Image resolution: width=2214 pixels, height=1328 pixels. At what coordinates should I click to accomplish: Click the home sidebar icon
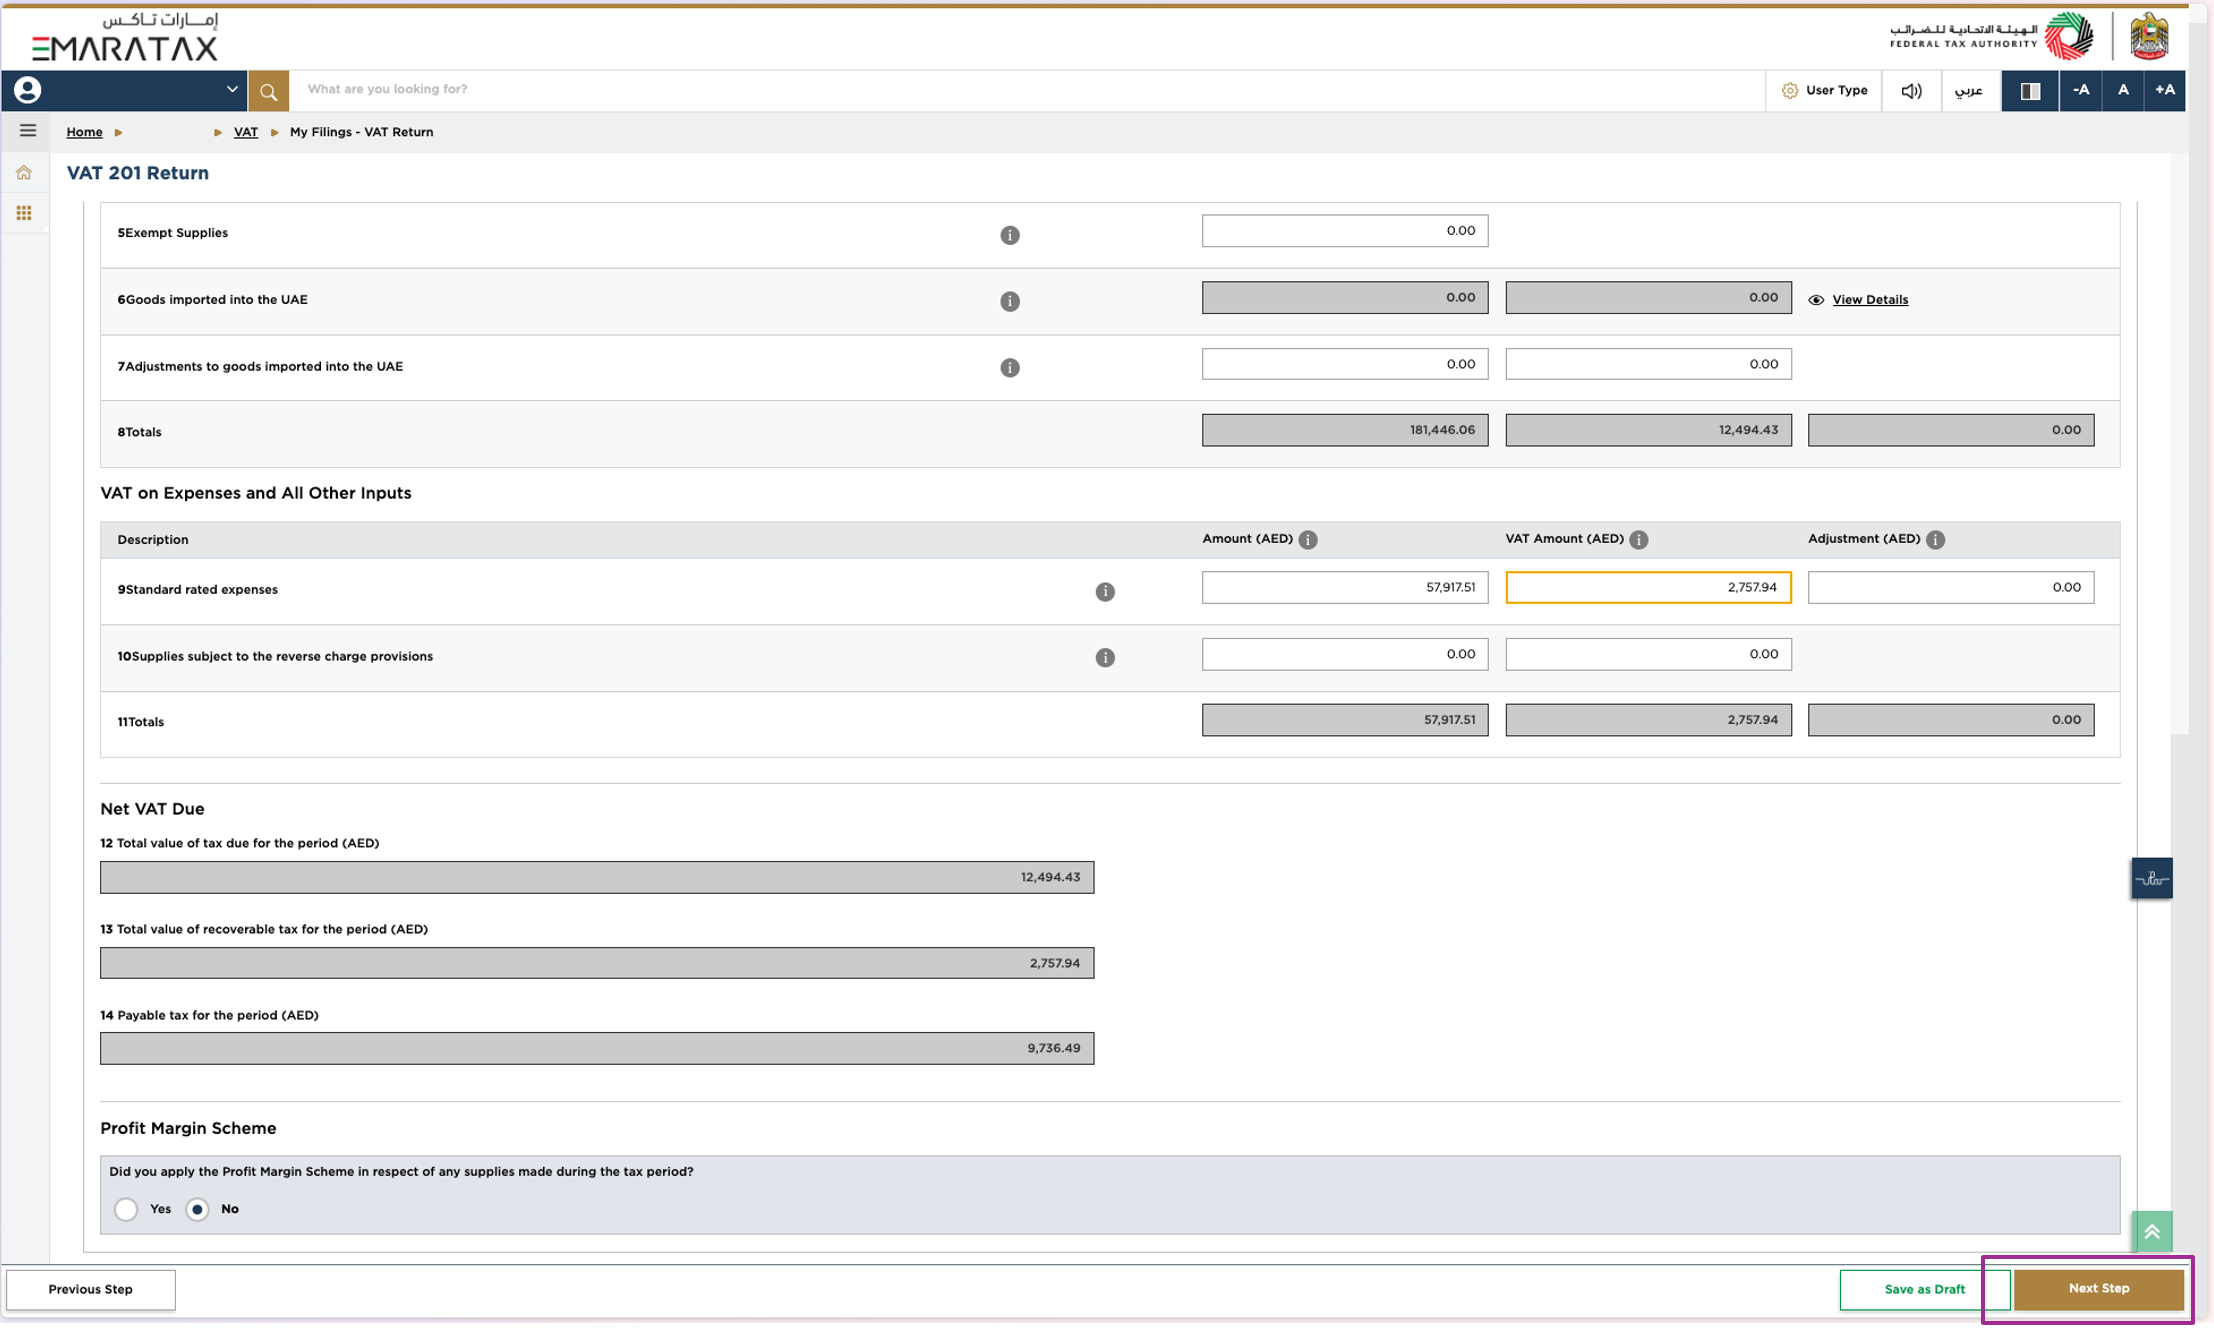pos(24,173)
